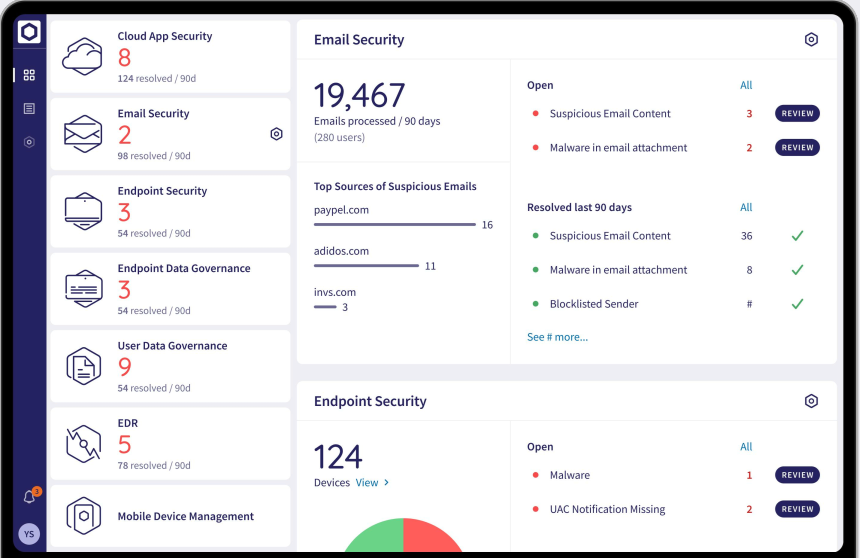Select the Cloud App Security card
This screenshot has height=558, width=860.
pyautogui.click(x=170, y=56)
